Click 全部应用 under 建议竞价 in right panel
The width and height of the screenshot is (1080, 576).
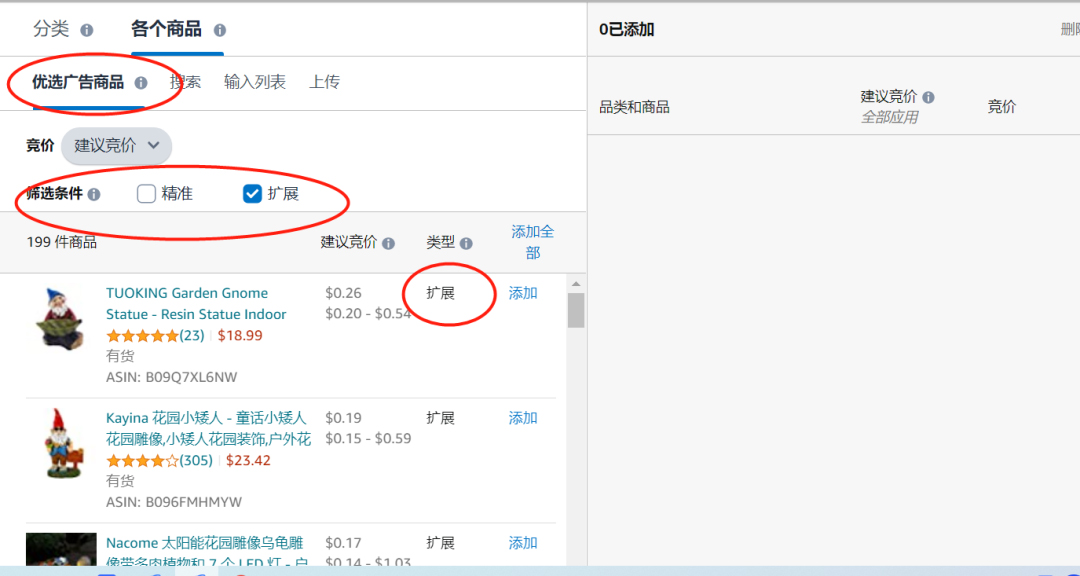889,117
